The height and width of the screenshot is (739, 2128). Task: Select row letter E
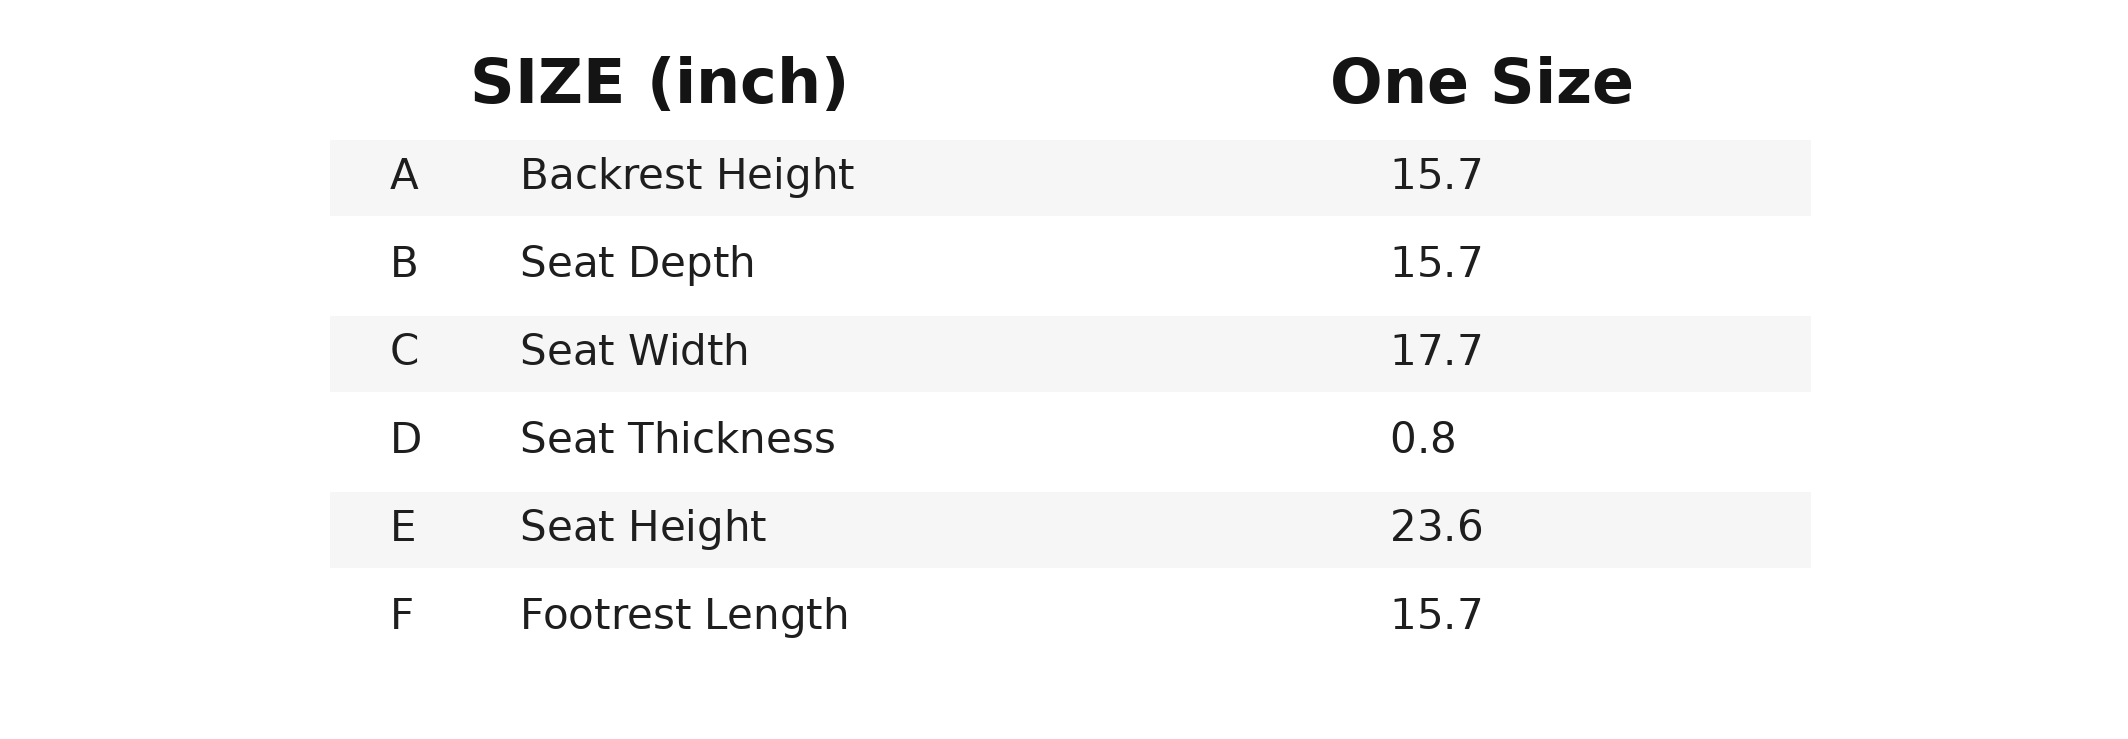403,528
